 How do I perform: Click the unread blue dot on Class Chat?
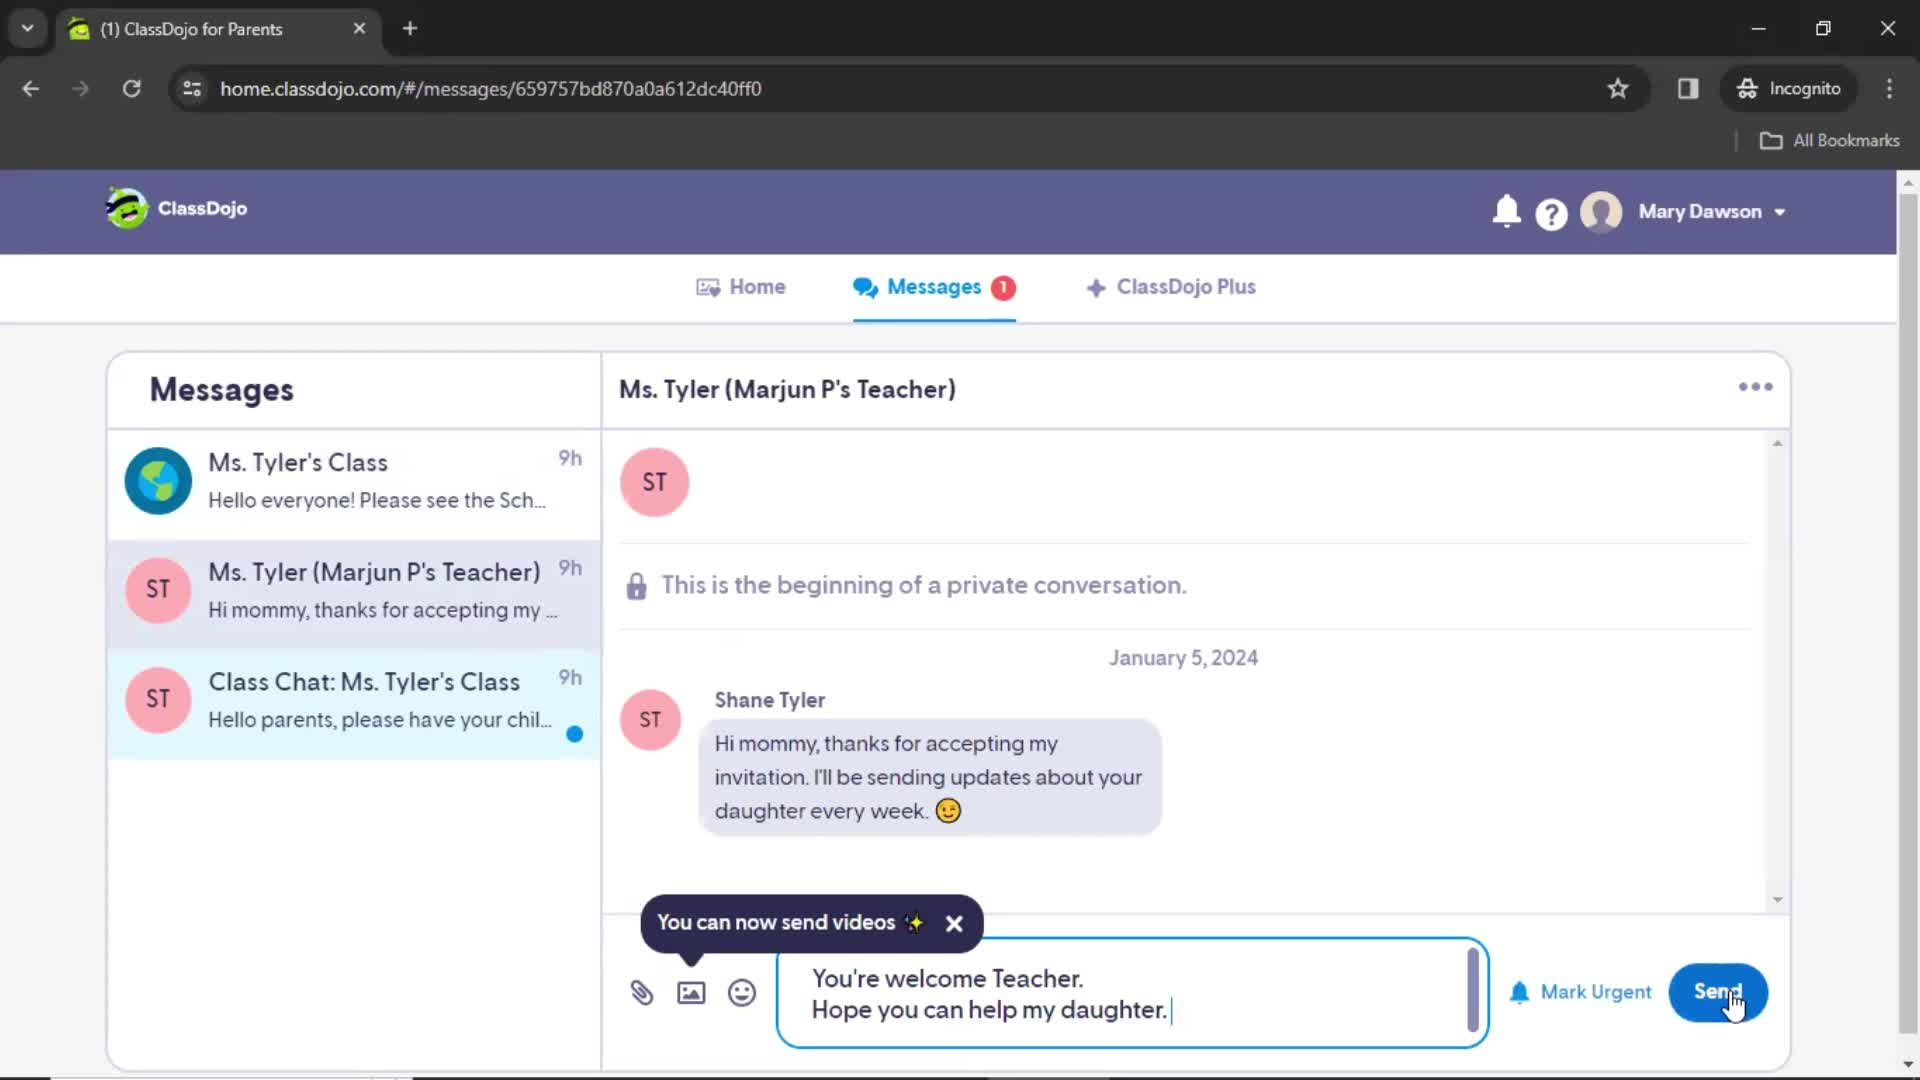pos(574,735)
